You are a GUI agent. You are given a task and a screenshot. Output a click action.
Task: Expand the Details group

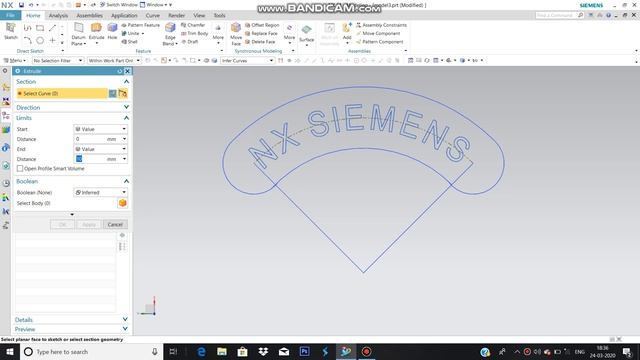125,319
